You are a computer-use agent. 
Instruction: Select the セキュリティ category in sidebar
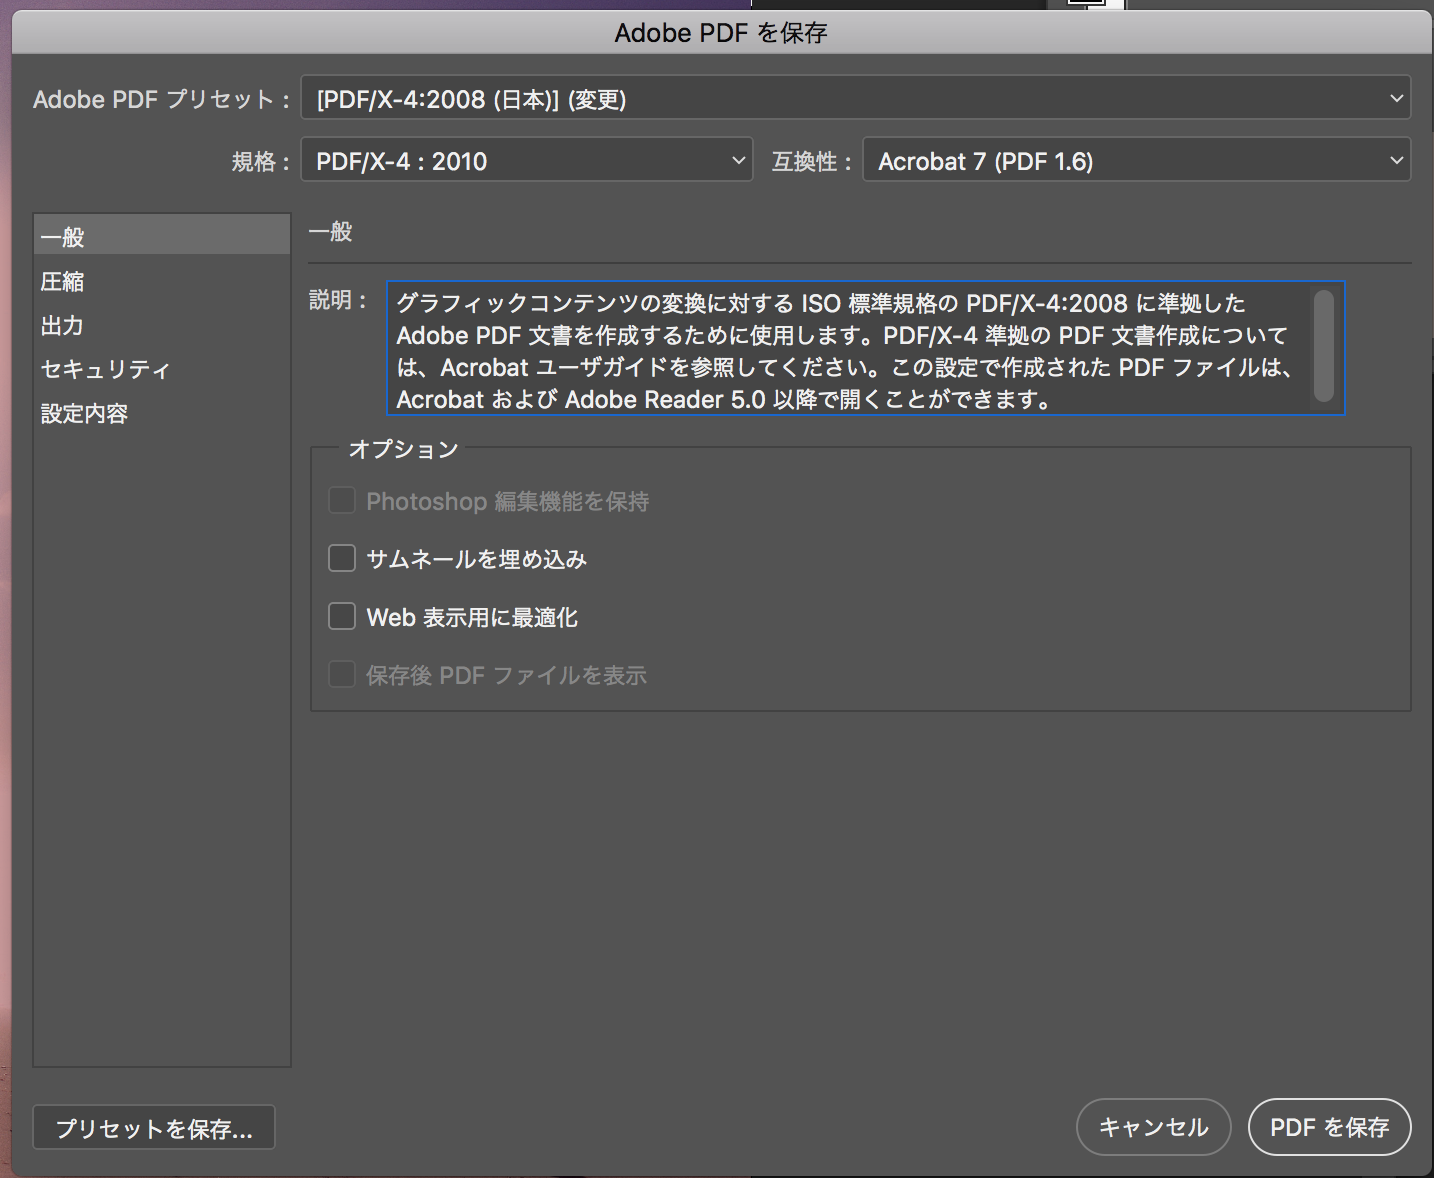(162, 369)
